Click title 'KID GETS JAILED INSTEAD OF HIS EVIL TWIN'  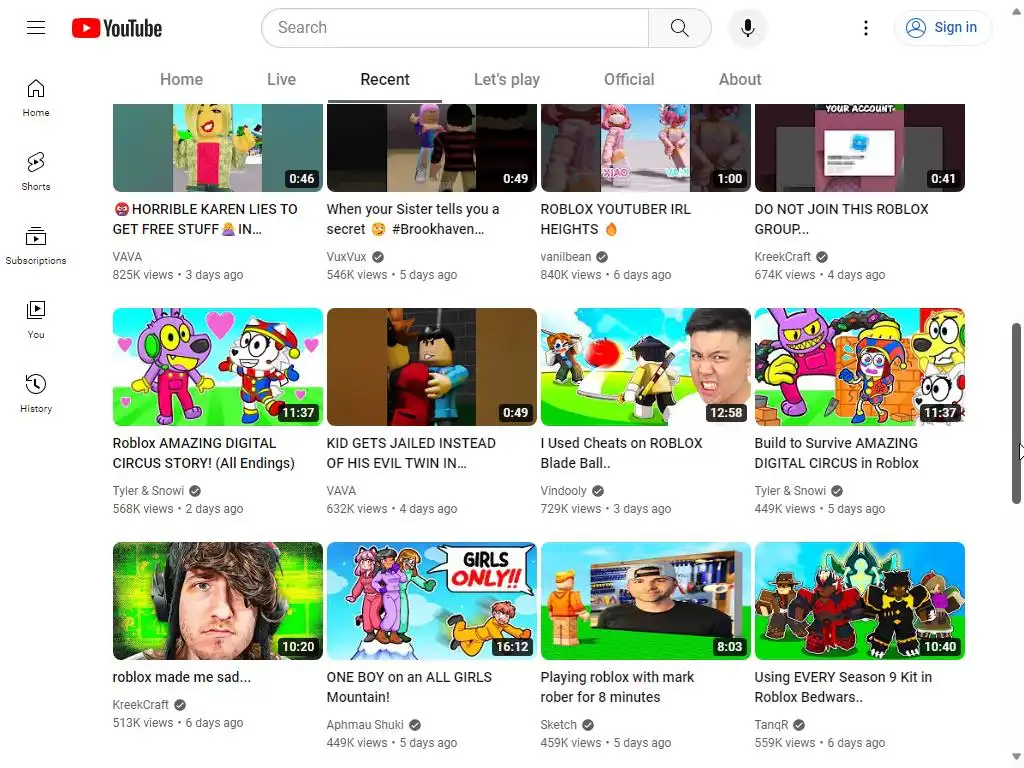411,453
